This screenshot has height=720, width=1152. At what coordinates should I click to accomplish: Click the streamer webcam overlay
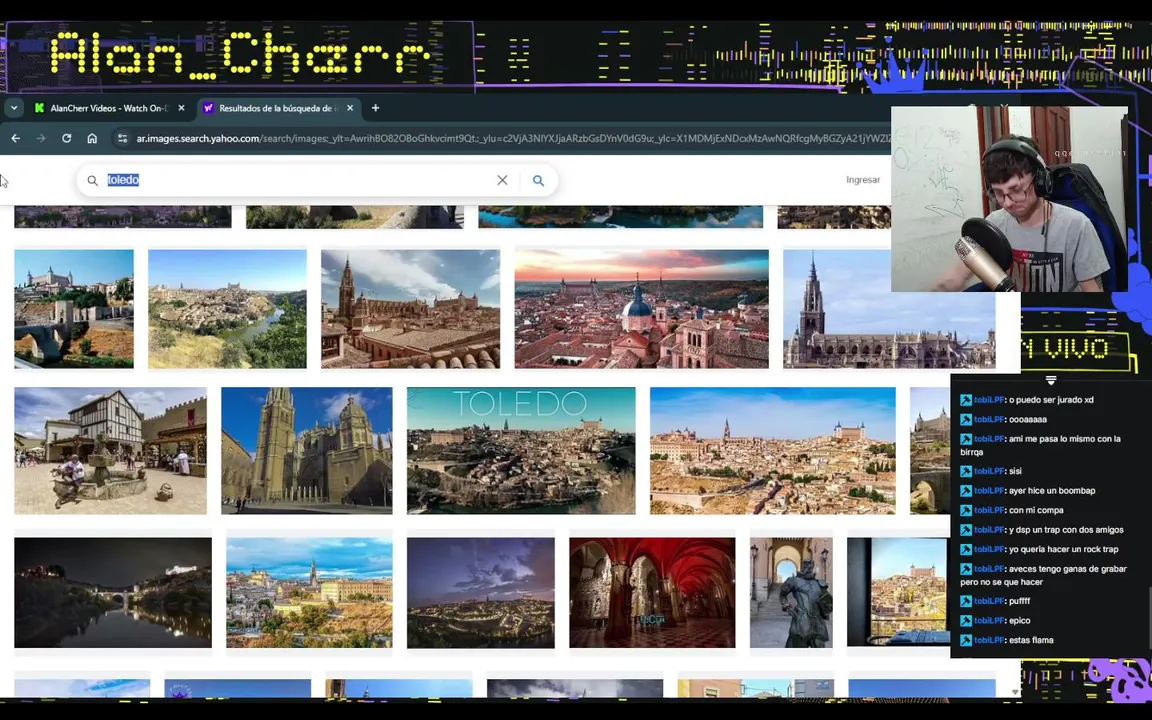pos(1009,199)
